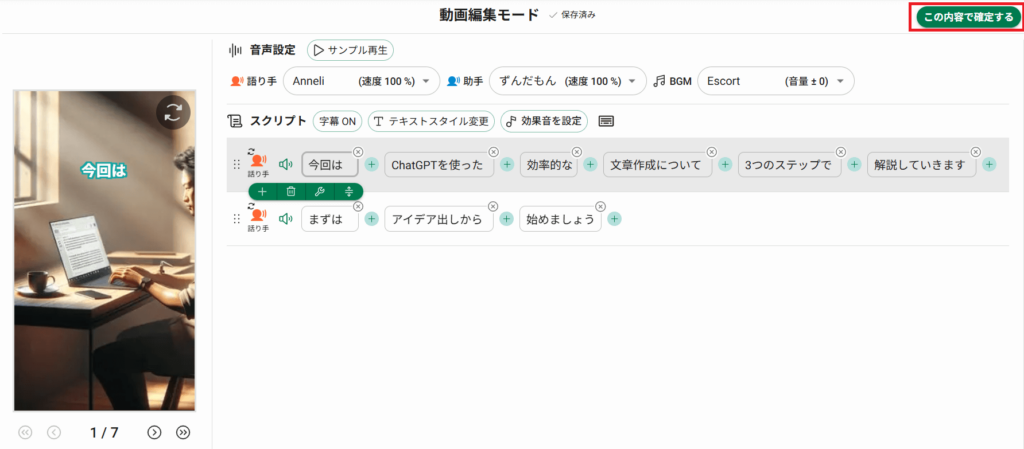Image resolution: width=1024 pixels, height=449 pixels.
Task: Insert a segment after 始めましょう via plus
Action: point(615,219)
